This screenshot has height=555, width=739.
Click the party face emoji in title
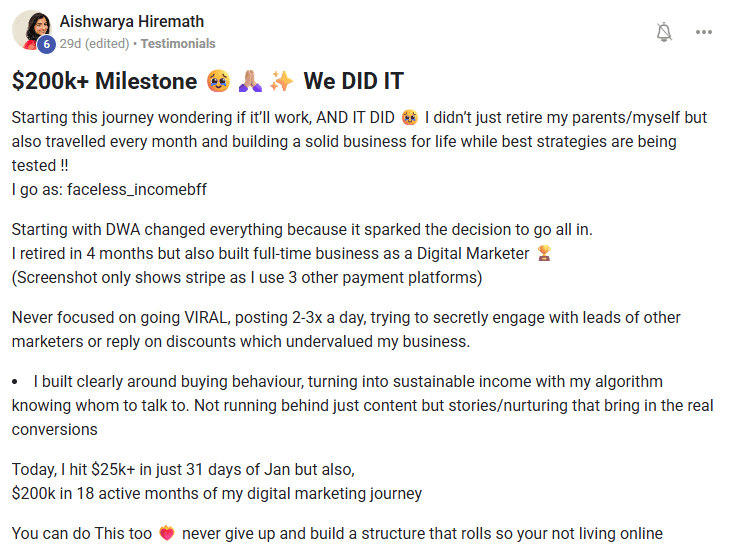pyautogui.click(x=219, y=81)
